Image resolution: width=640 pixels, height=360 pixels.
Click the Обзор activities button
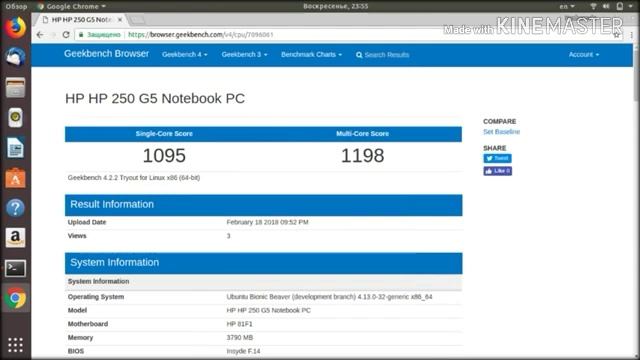(16, 6)
